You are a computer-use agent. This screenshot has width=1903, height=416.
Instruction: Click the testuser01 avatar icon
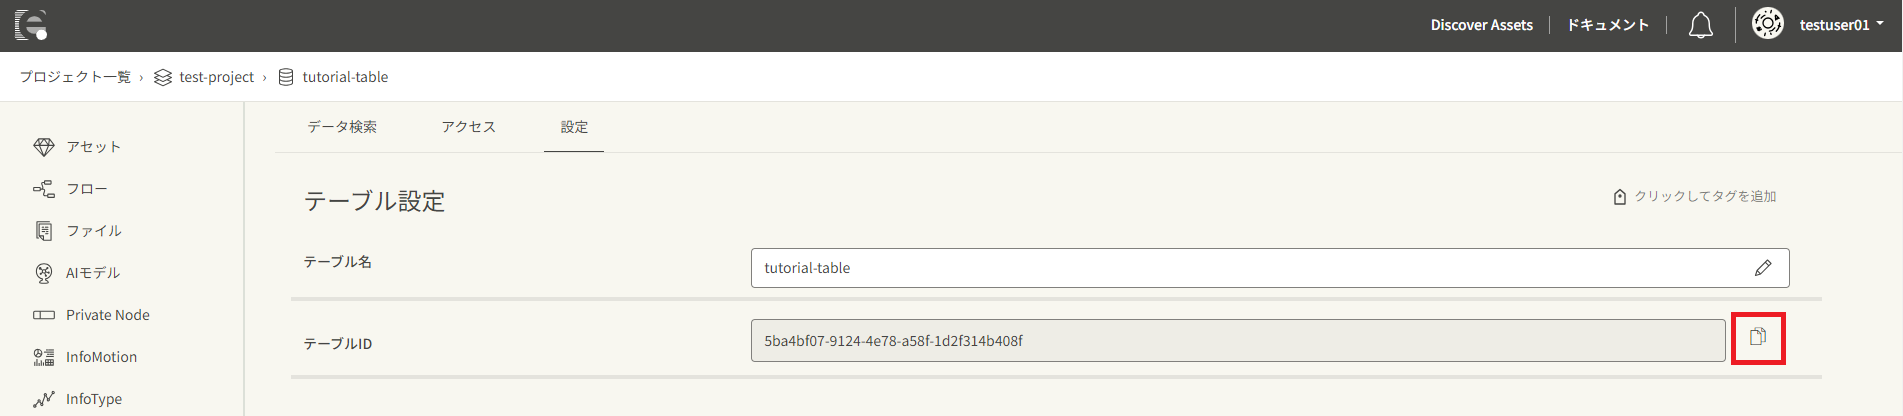(x=1767, y=24)
